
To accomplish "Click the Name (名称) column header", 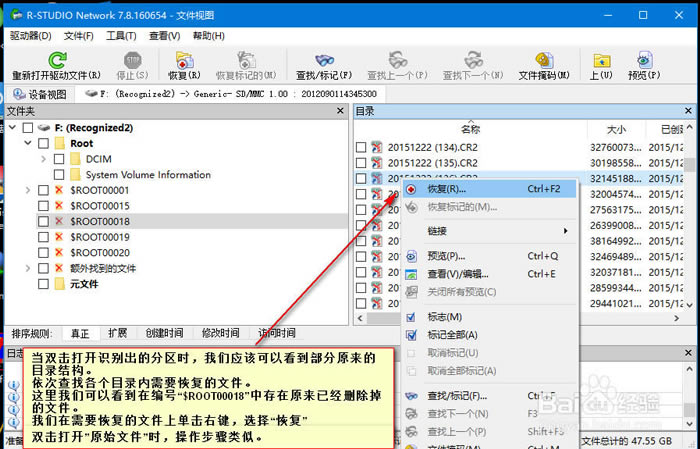I will (470, 129).
